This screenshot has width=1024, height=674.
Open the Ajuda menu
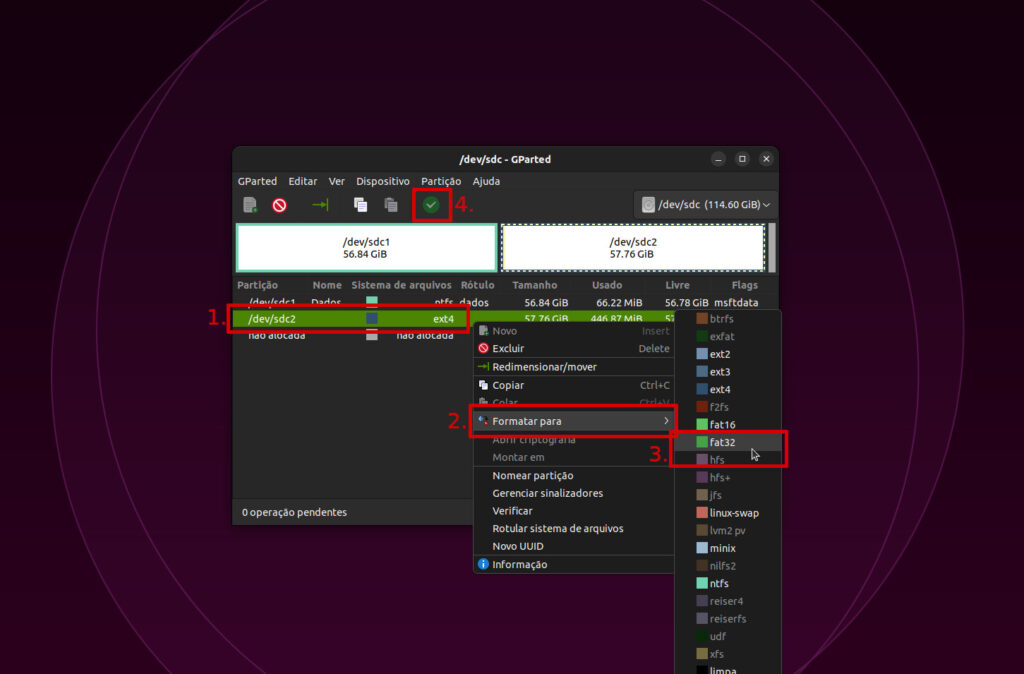point(486,182)
